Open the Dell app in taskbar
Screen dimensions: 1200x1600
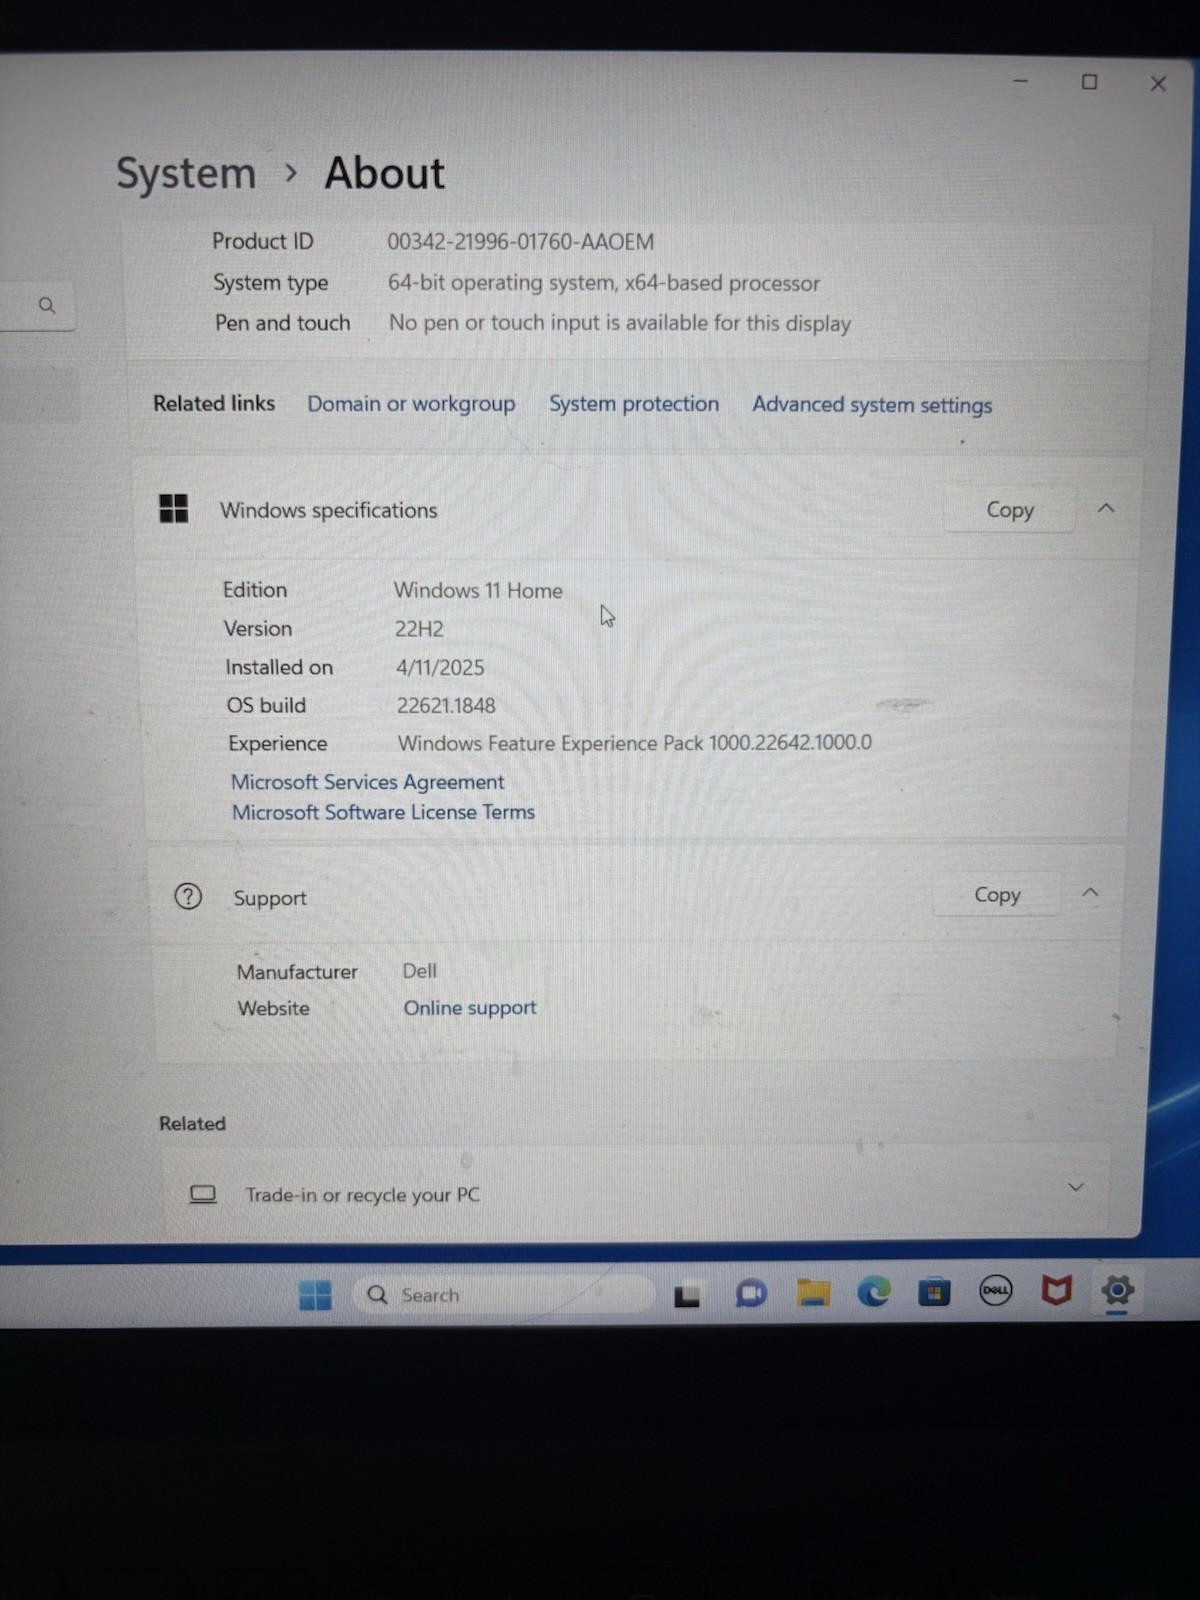(995, 1291)
